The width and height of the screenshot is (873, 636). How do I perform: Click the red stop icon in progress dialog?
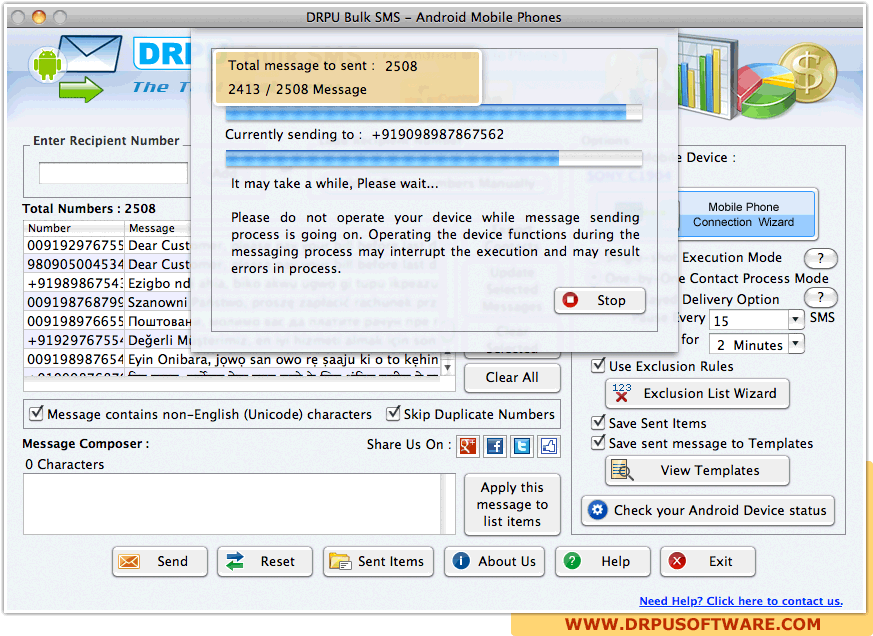coord(570,300)
